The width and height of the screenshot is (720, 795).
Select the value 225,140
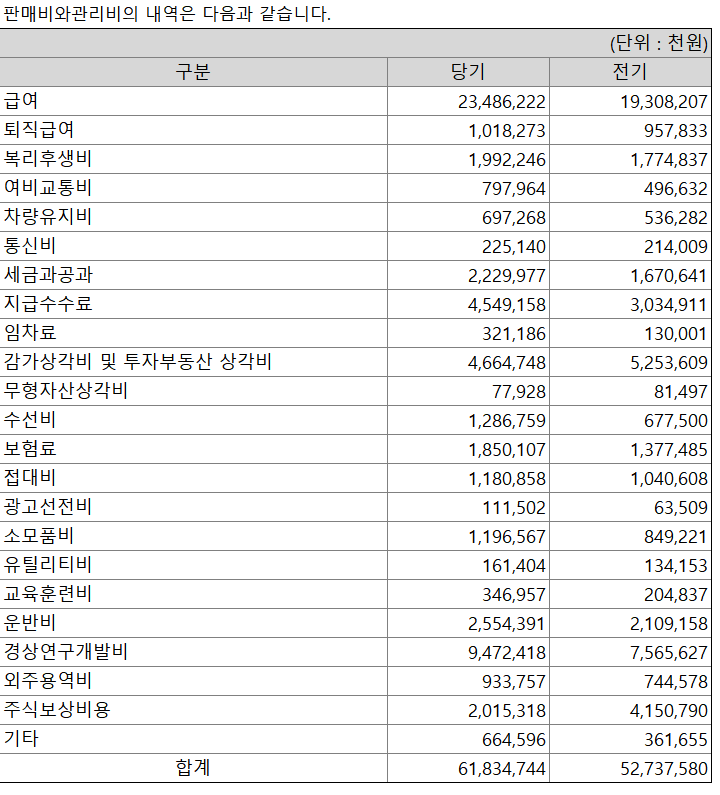pyautogui.click(x=514, y=247)
